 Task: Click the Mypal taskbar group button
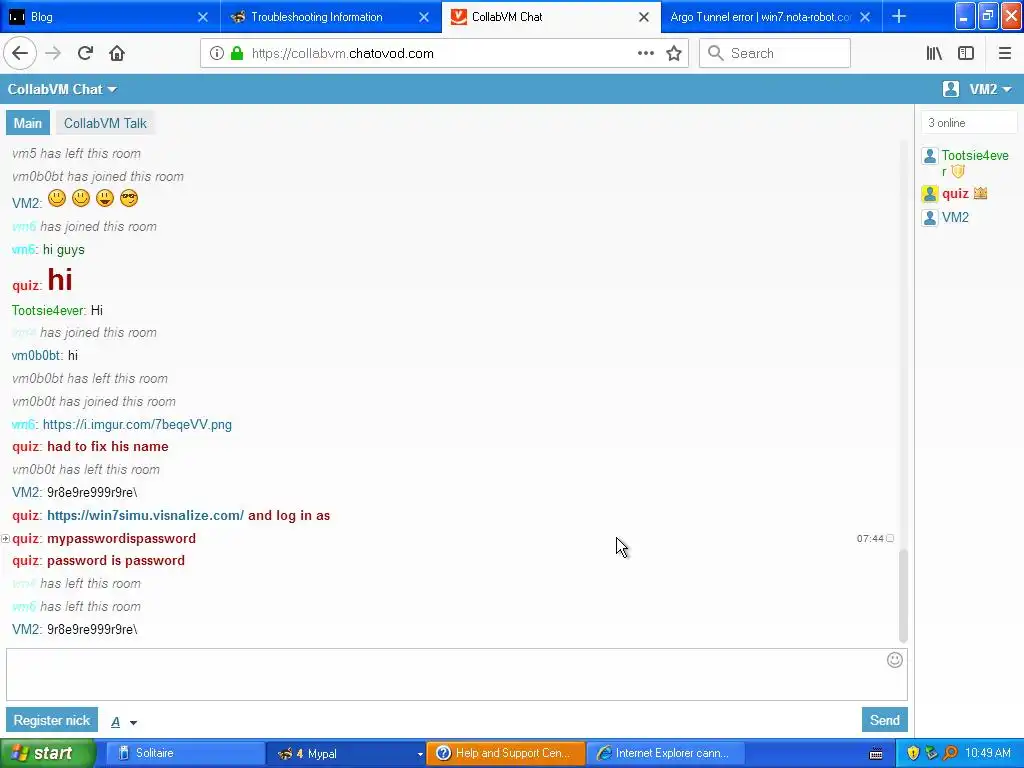click(346, 753)
